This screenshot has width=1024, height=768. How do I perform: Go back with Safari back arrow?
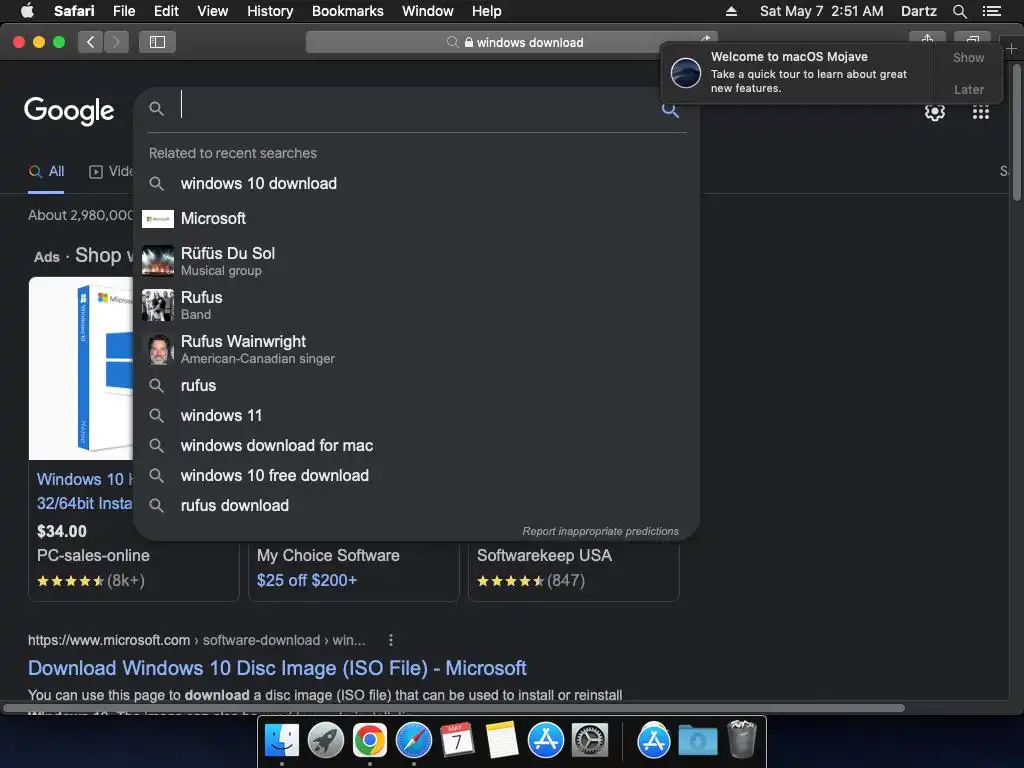click(91, 42)
